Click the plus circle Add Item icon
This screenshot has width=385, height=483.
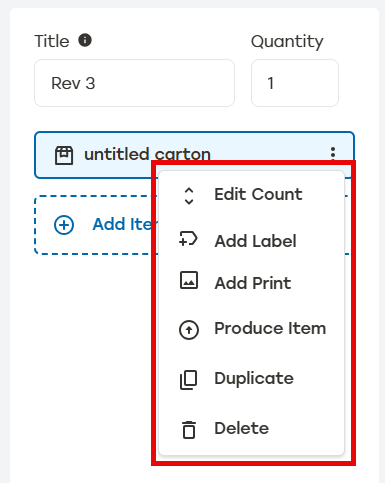[64, 225]
